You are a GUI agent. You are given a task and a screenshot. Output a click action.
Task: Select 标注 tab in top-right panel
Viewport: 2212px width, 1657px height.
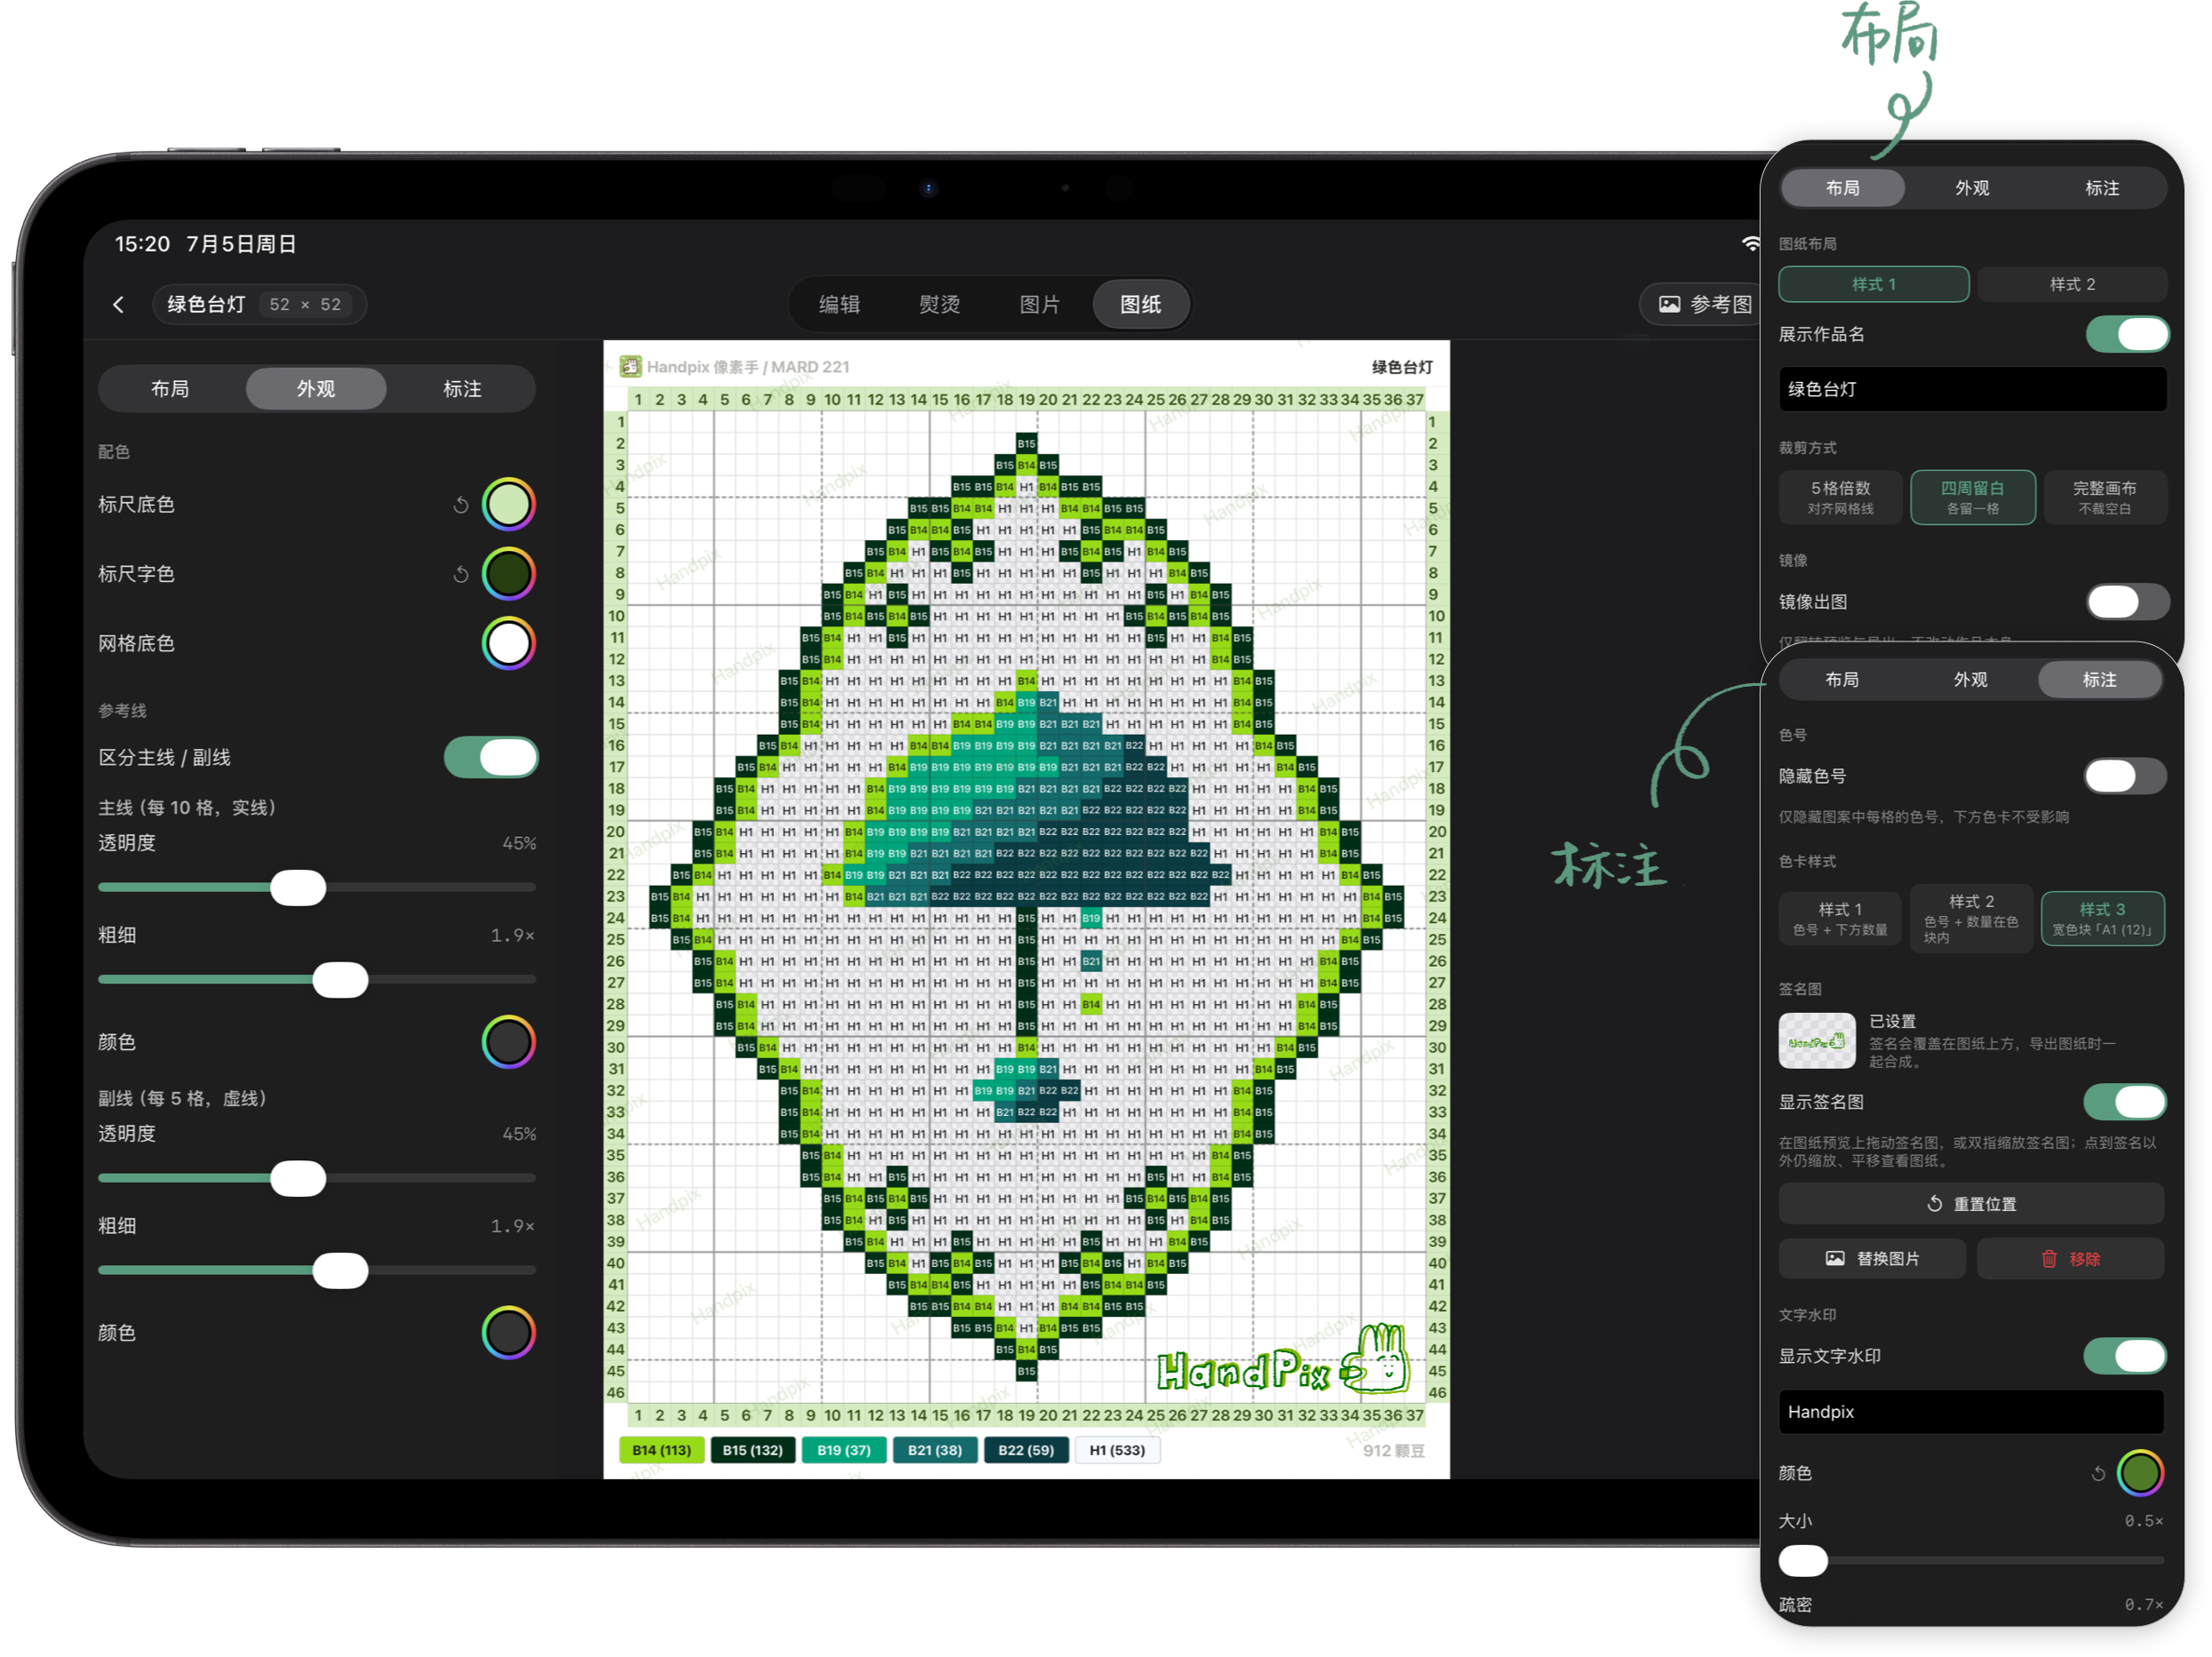(x=2102, y=188)
